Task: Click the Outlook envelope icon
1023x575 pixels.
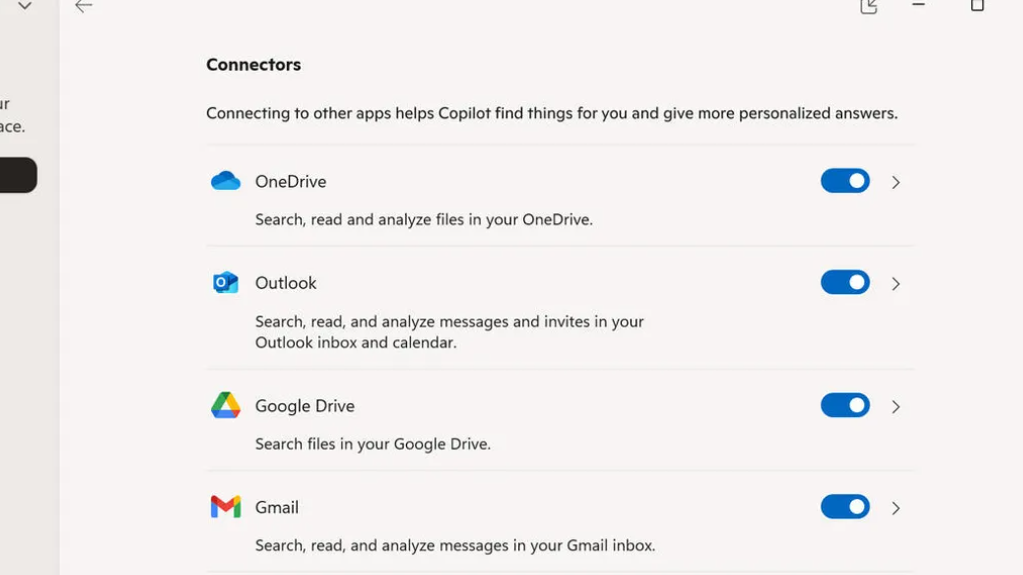Action: (226, 283)
